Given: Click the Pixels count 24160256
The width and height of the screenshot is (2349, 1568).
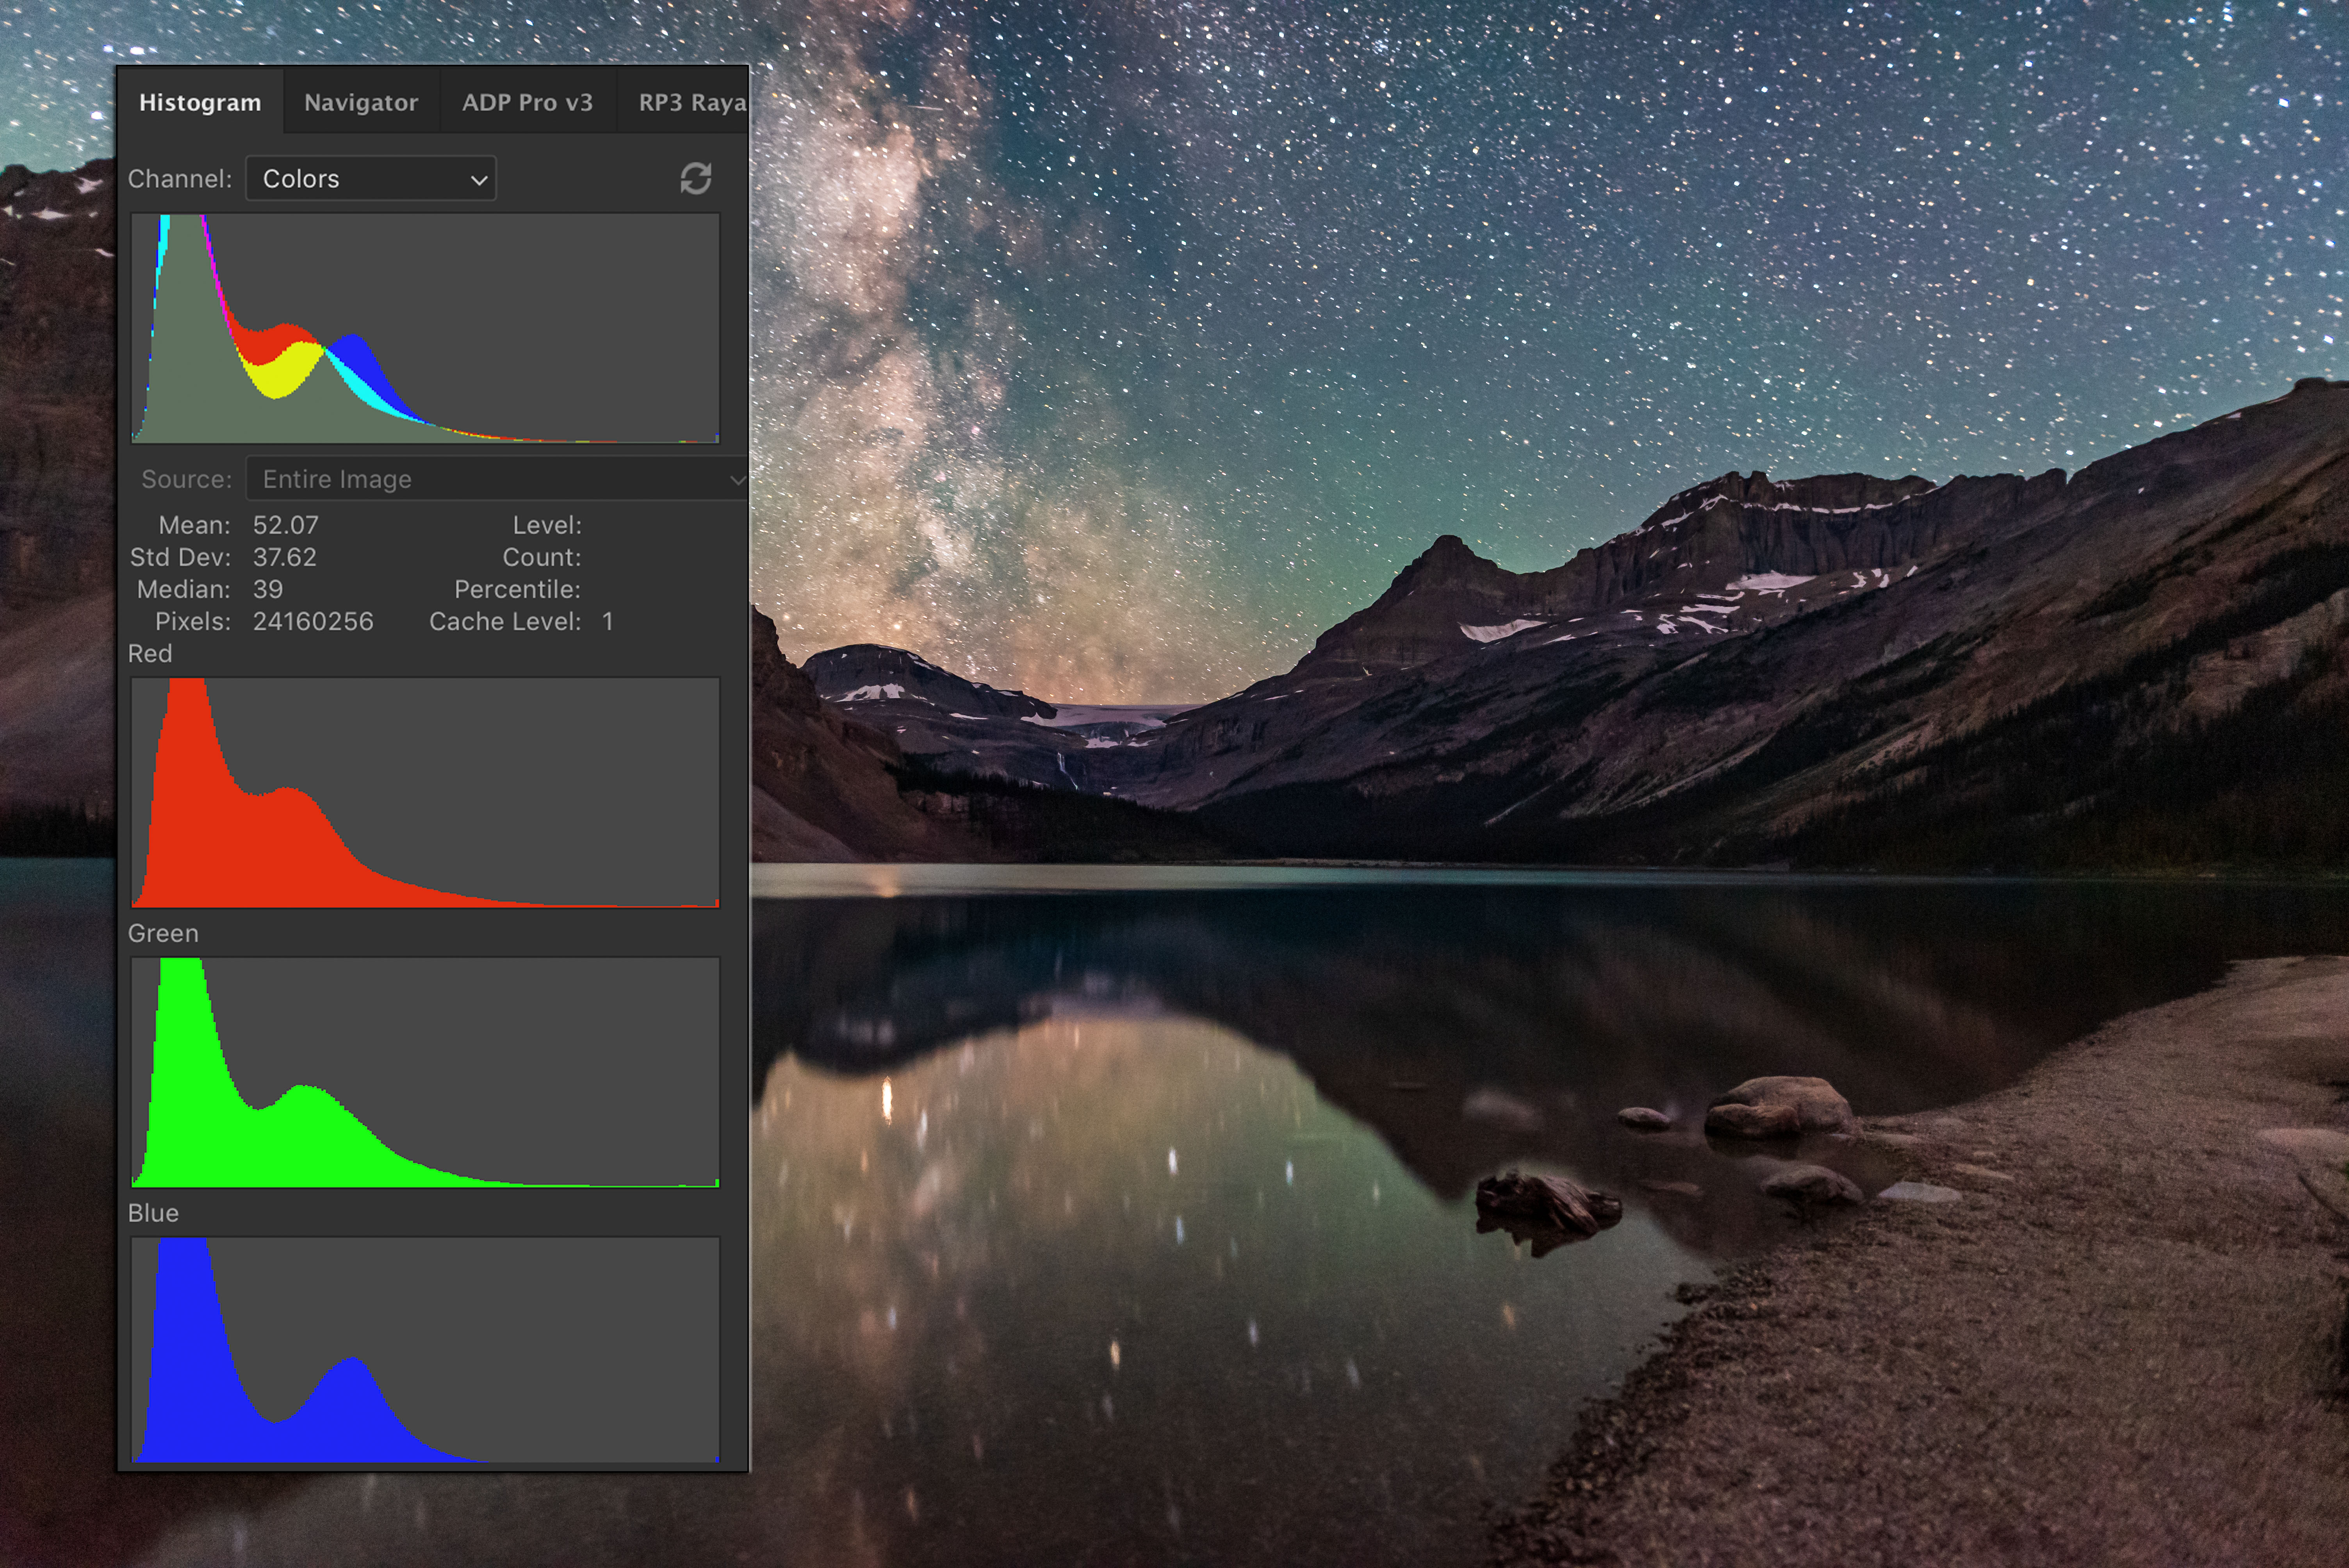Looking at the screenshot, I should pyautogui.click(x=313, y=621).
